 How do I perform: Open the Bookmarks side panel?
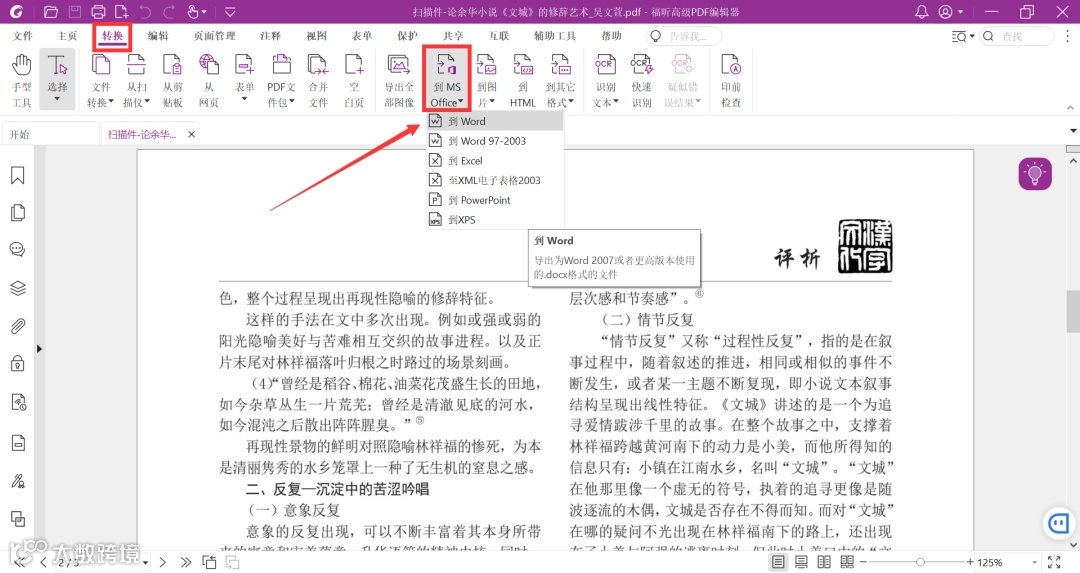pos(18,176)
